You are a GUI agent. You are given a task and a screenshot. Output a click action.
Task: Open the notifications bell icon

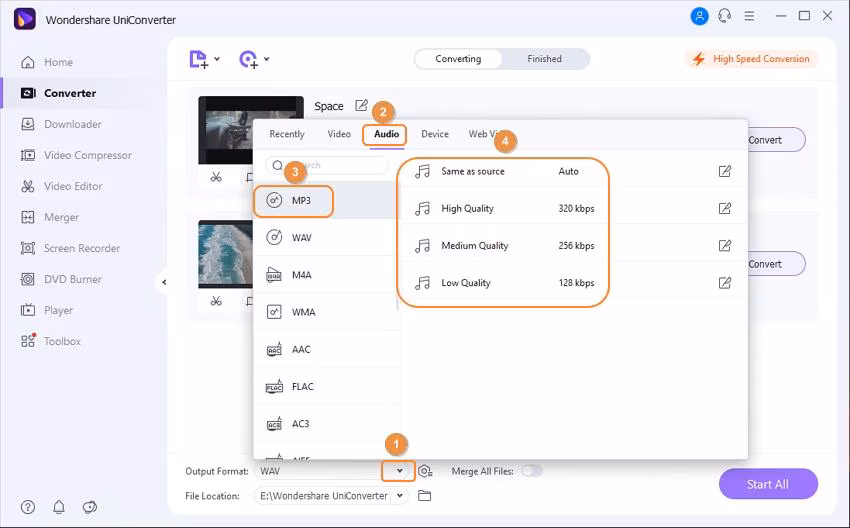59,507
